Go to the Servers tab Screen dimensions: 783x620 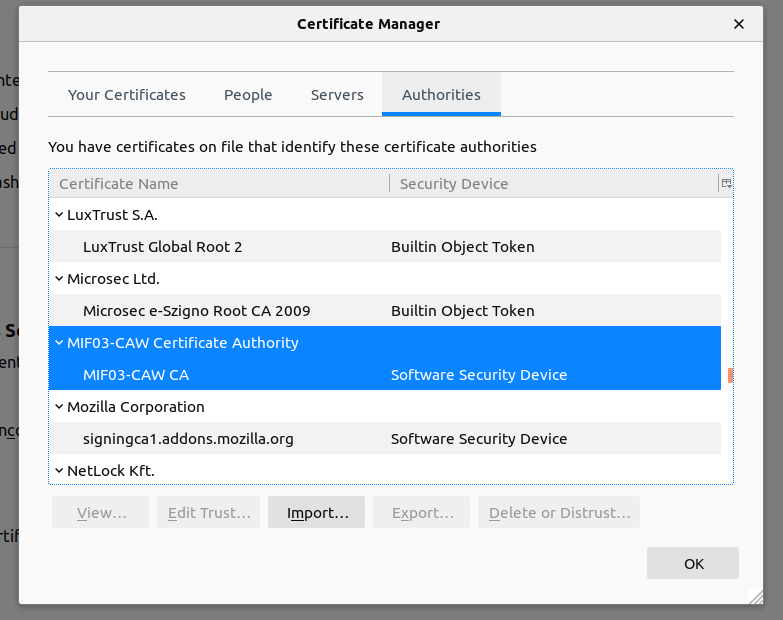pos(337,95)
